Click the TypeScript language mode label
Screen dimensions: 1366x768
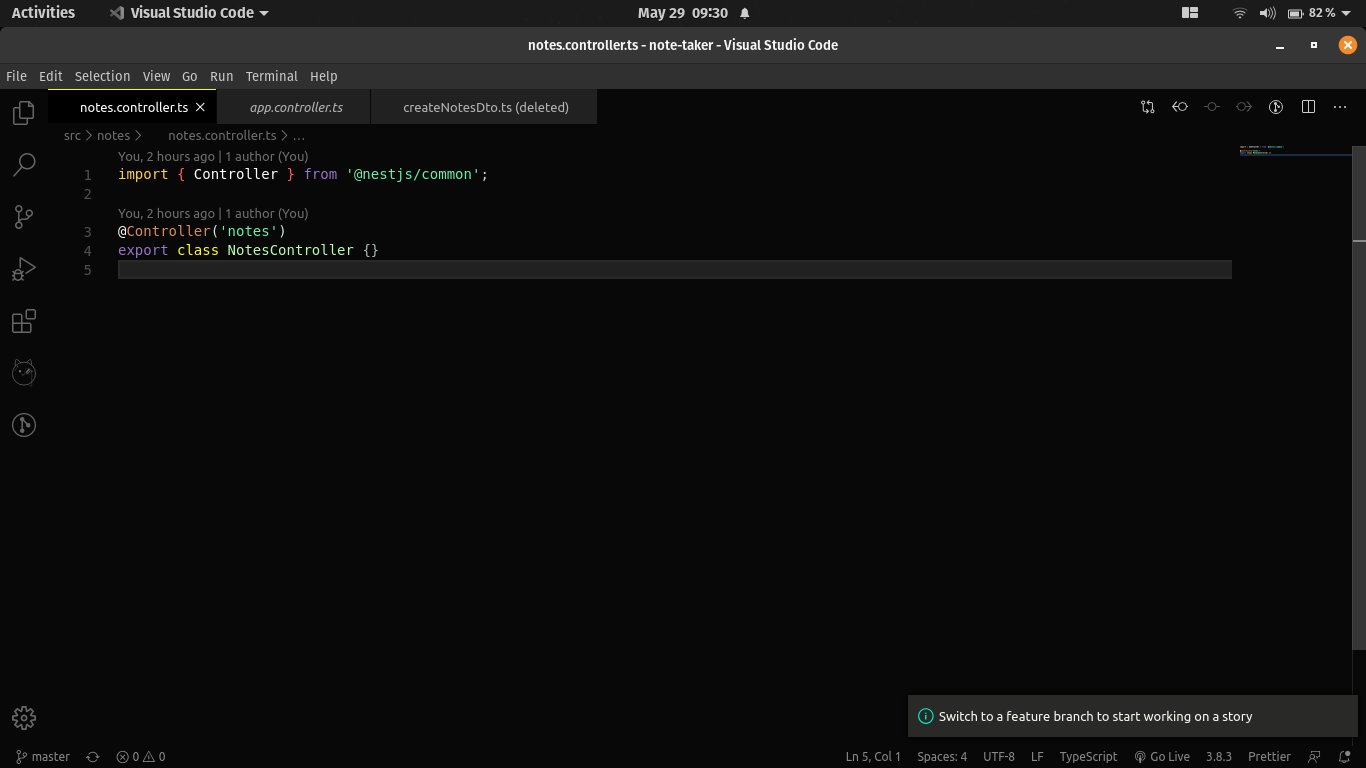pos(1088,756)
